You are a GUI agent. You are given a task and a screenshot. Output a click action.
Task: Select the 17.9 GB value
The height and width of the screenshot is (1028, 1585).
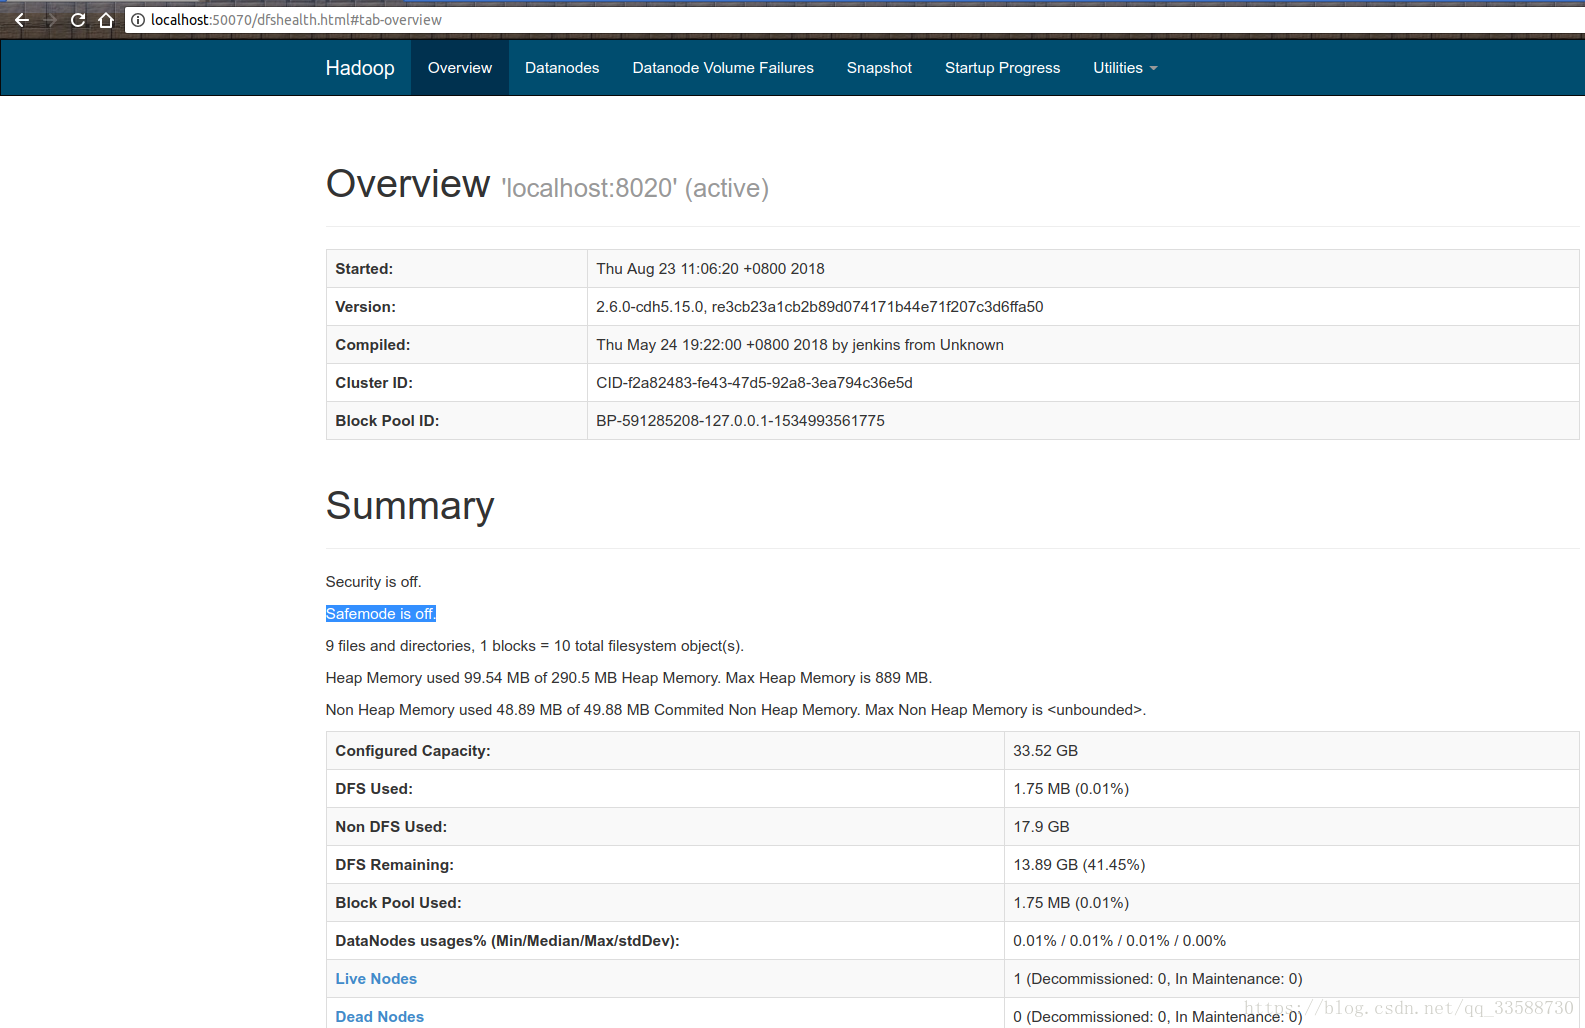point(1041,827)
